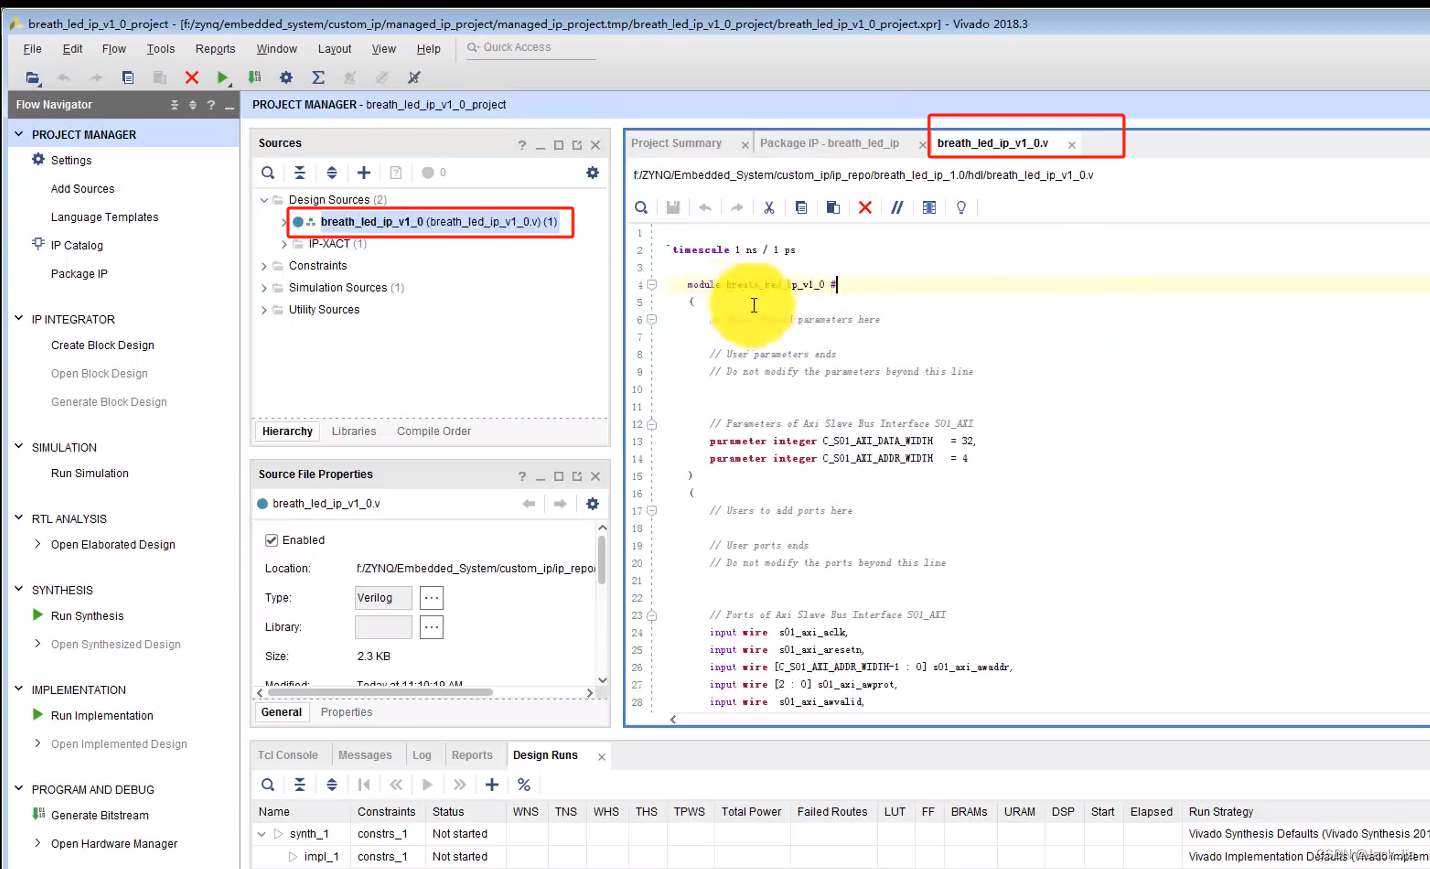Fold the module block at line 4
Screen dimensions: 1430x869
tap(651, 285)
